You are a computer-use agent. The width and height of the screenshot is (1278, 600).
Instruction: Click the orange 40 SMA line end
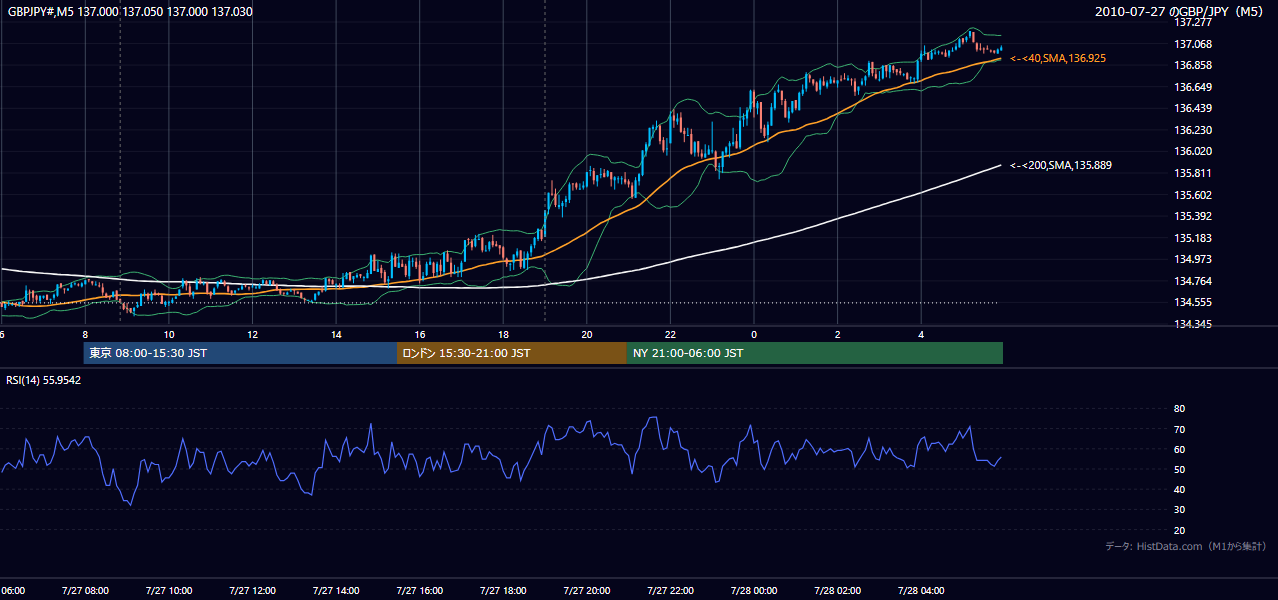(1000, 59)
